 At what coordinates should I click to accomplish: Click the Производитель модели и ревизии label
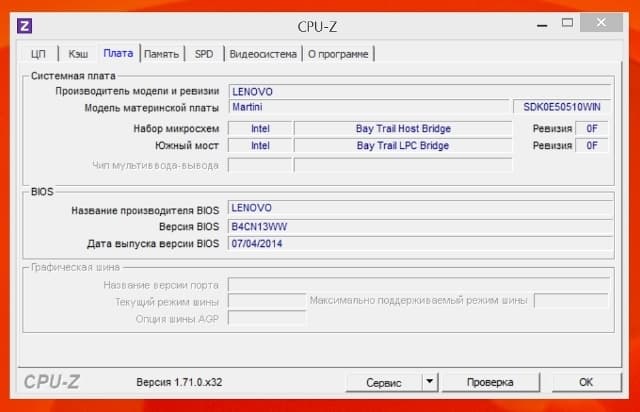(x=137, y=91)
